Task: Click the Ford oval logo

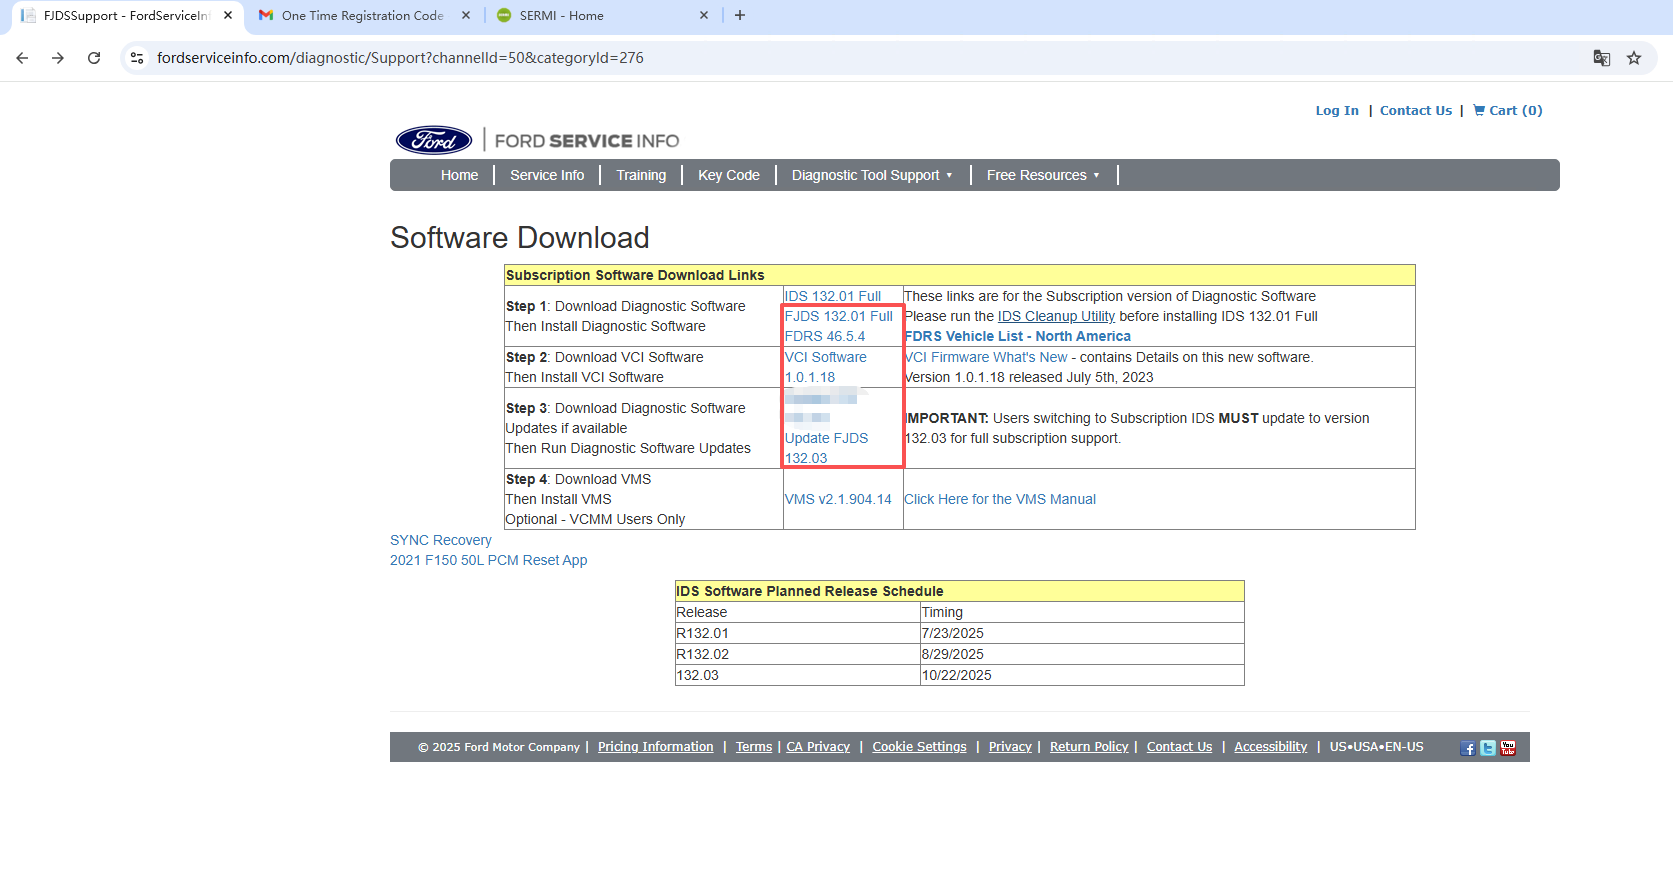Action: pyautogui.click(x=434, y=141)
